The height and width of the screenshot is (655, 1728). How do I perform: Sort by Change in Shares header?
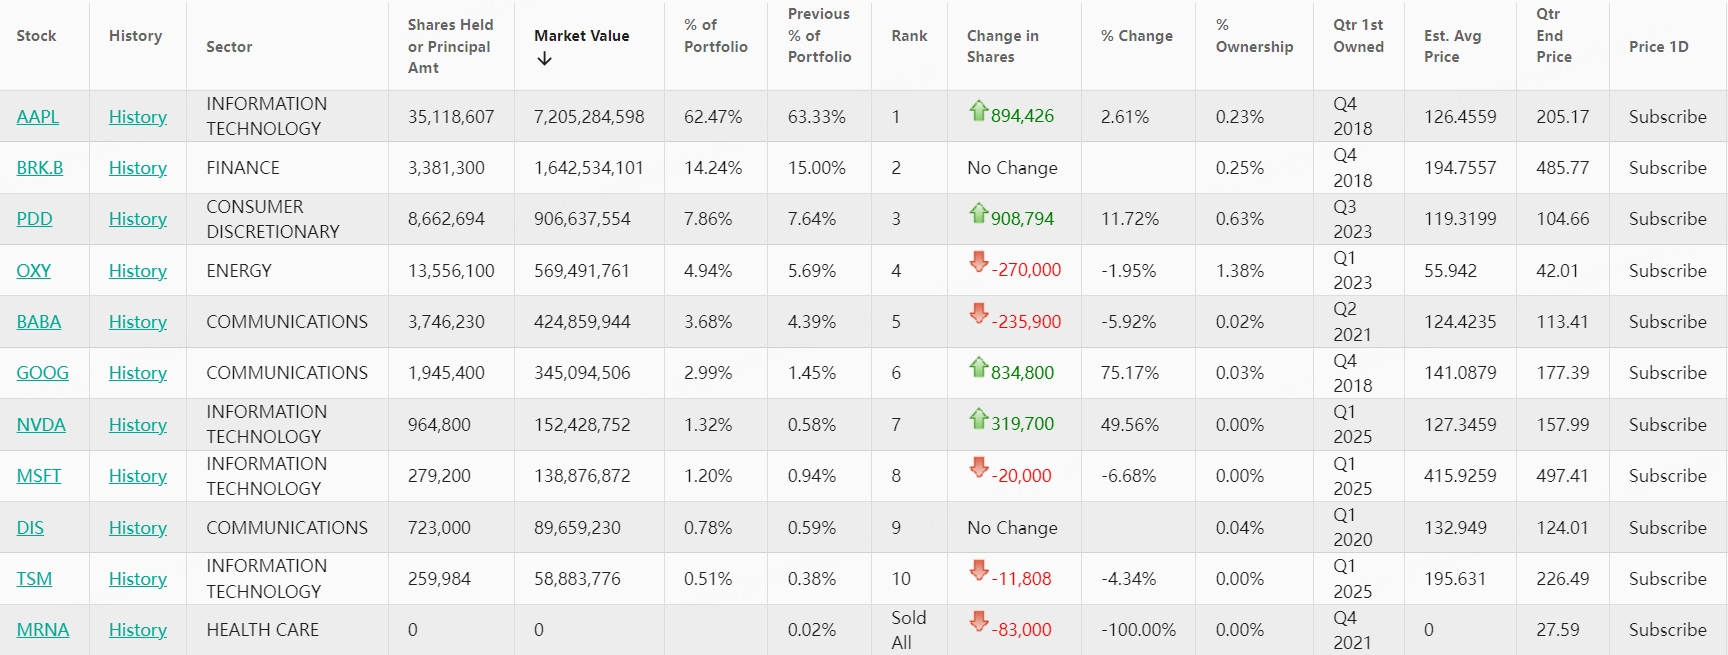coord(1003,46)
